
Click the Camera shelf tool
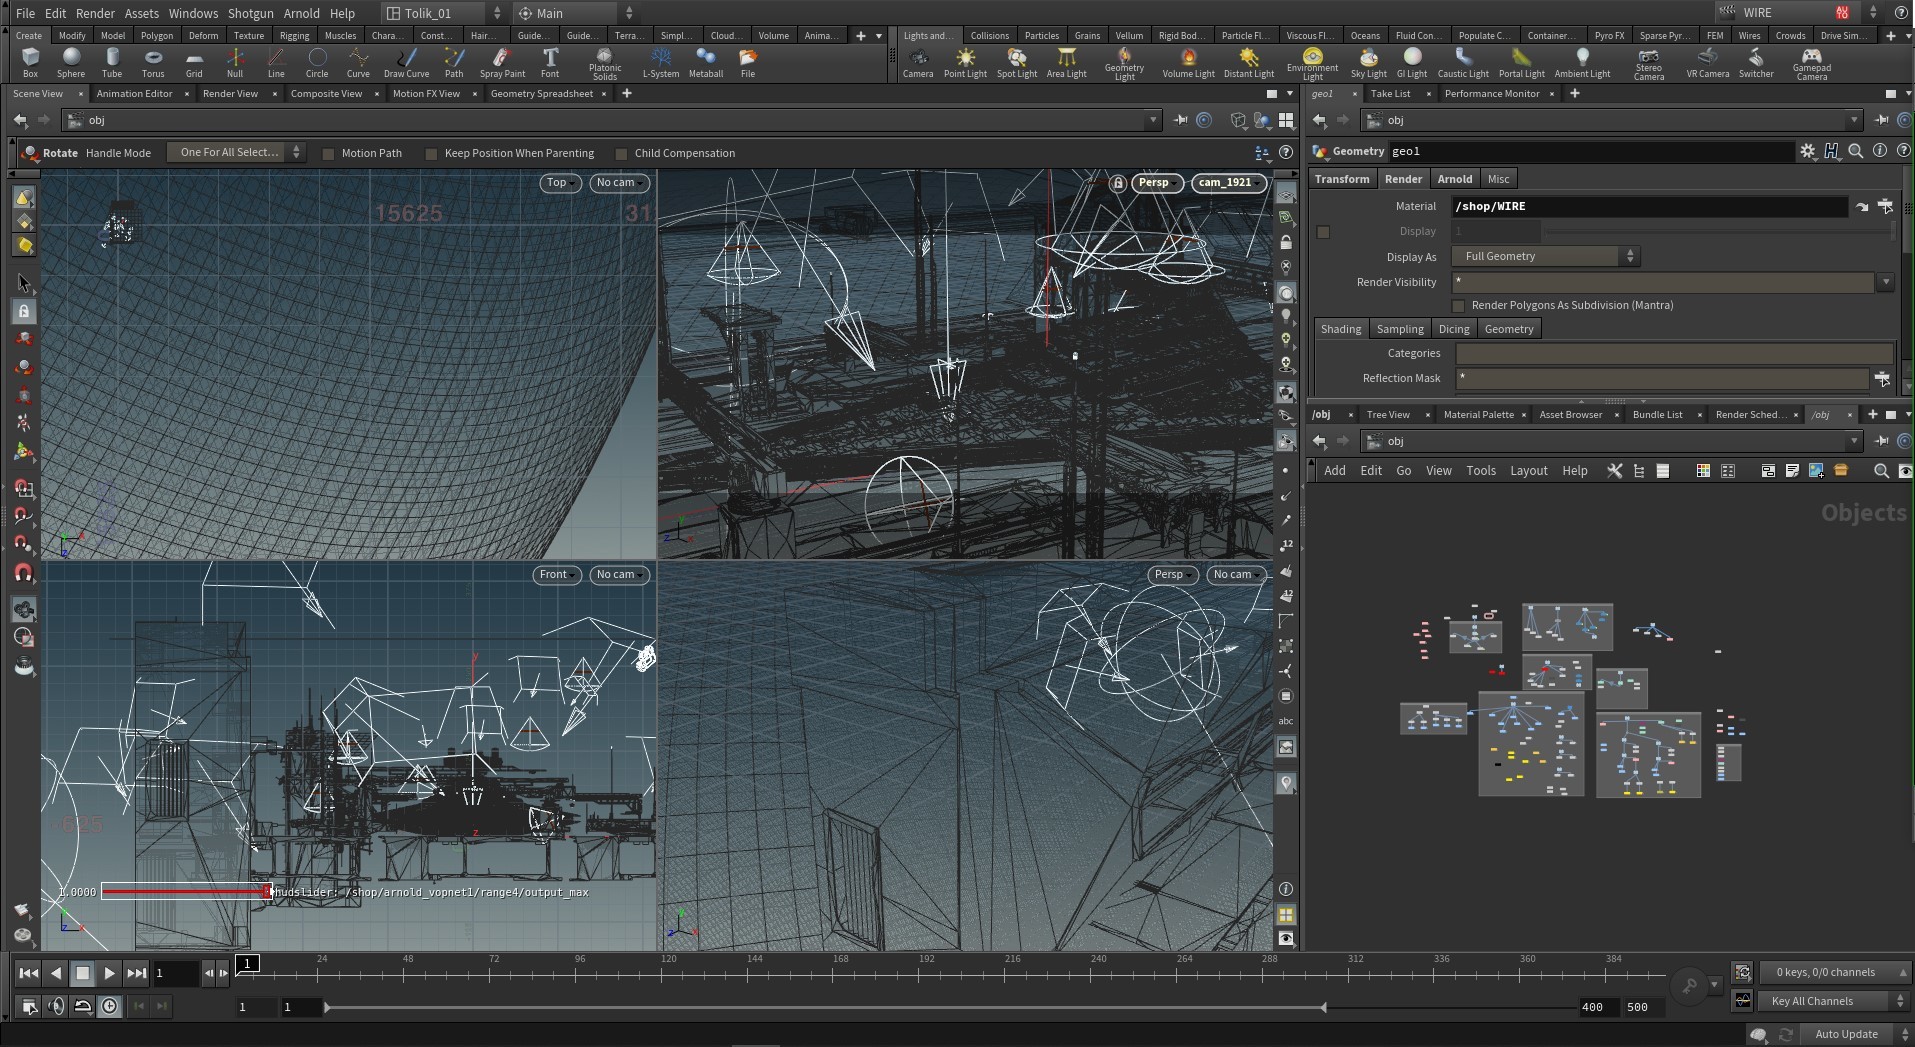click(917, 62)
